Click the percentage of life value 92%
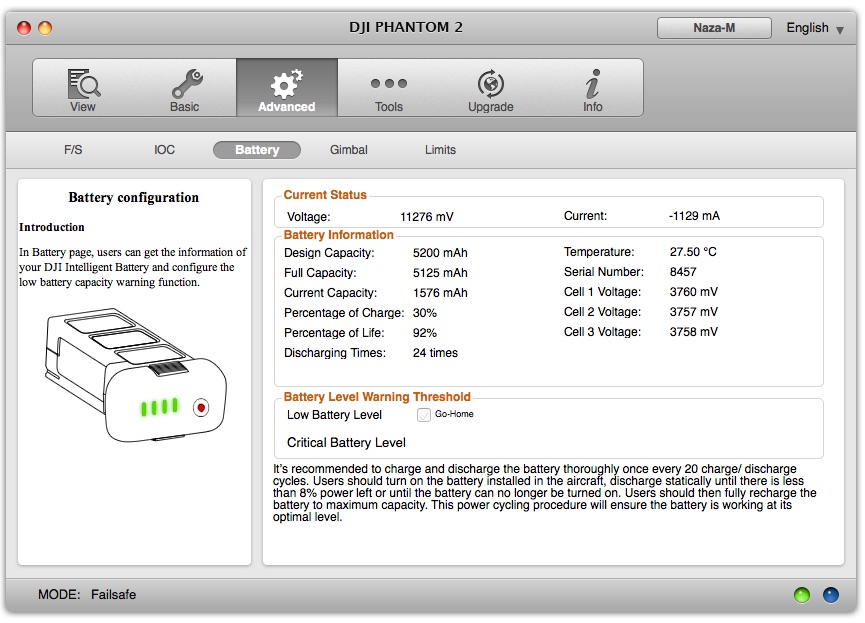This screenshot has width=865, height=623. click(x=425, y=333)
